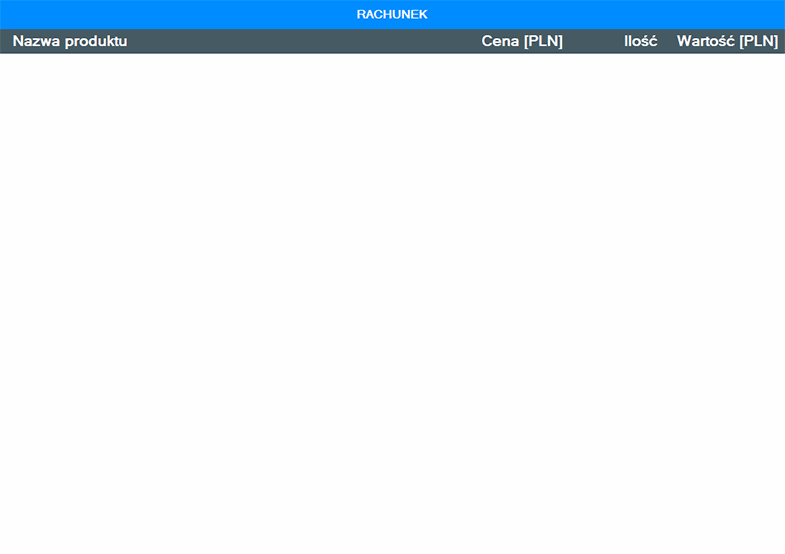785x554 pixels.
Task: Click the word Cena in the header row
Action: tap(500, 41)
